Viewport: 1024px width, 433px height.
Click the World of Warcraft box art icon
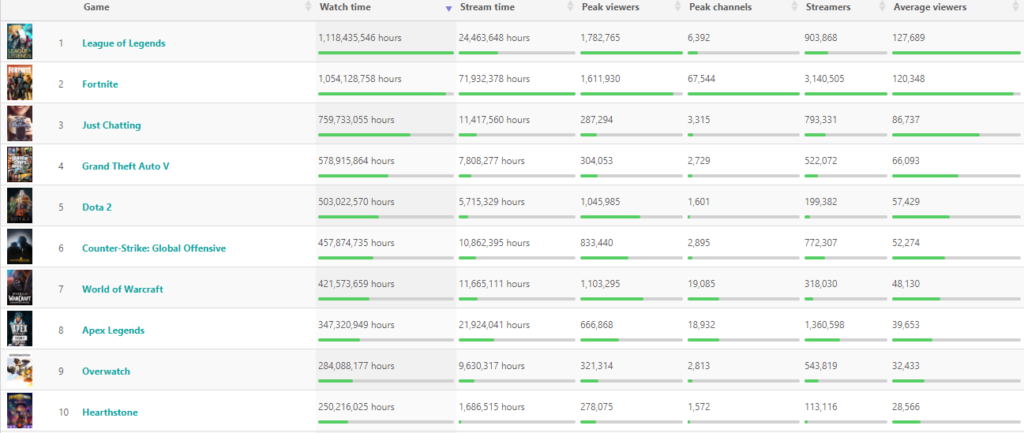tap(20, 288)
